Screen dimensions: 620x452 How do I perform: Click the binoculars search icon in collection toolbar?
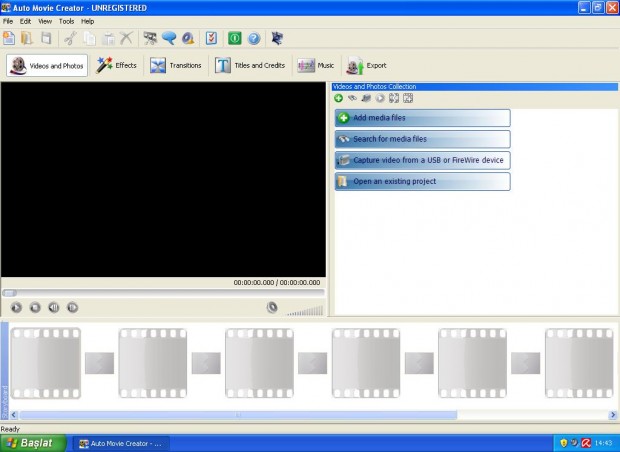pyautogui.click(x=352, y=98)
